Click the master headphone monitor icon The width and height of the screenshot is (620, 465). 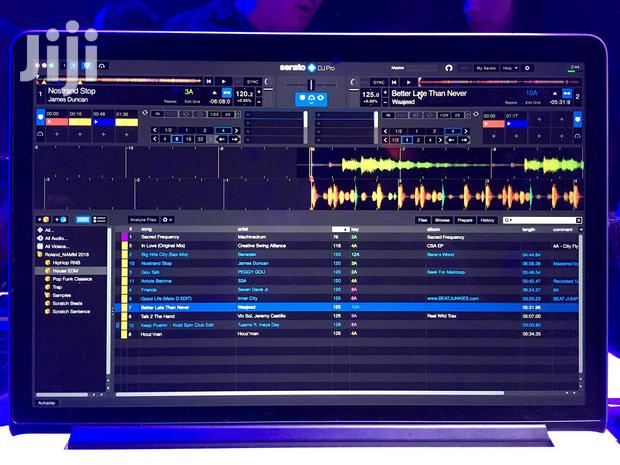(448, 68)
